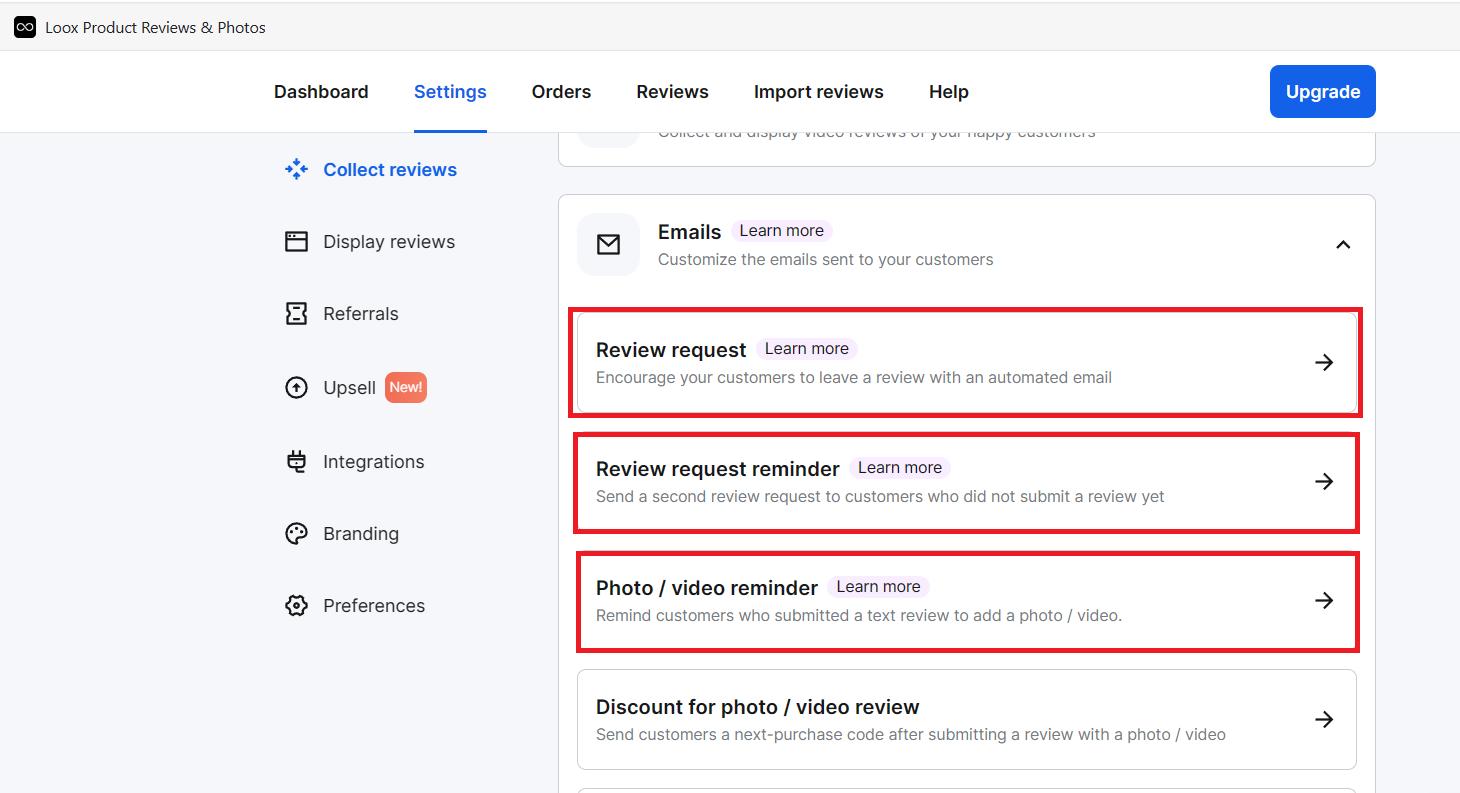1460x793 pixels.
Task: Click the Emails section heading
Action: [689, 232]
